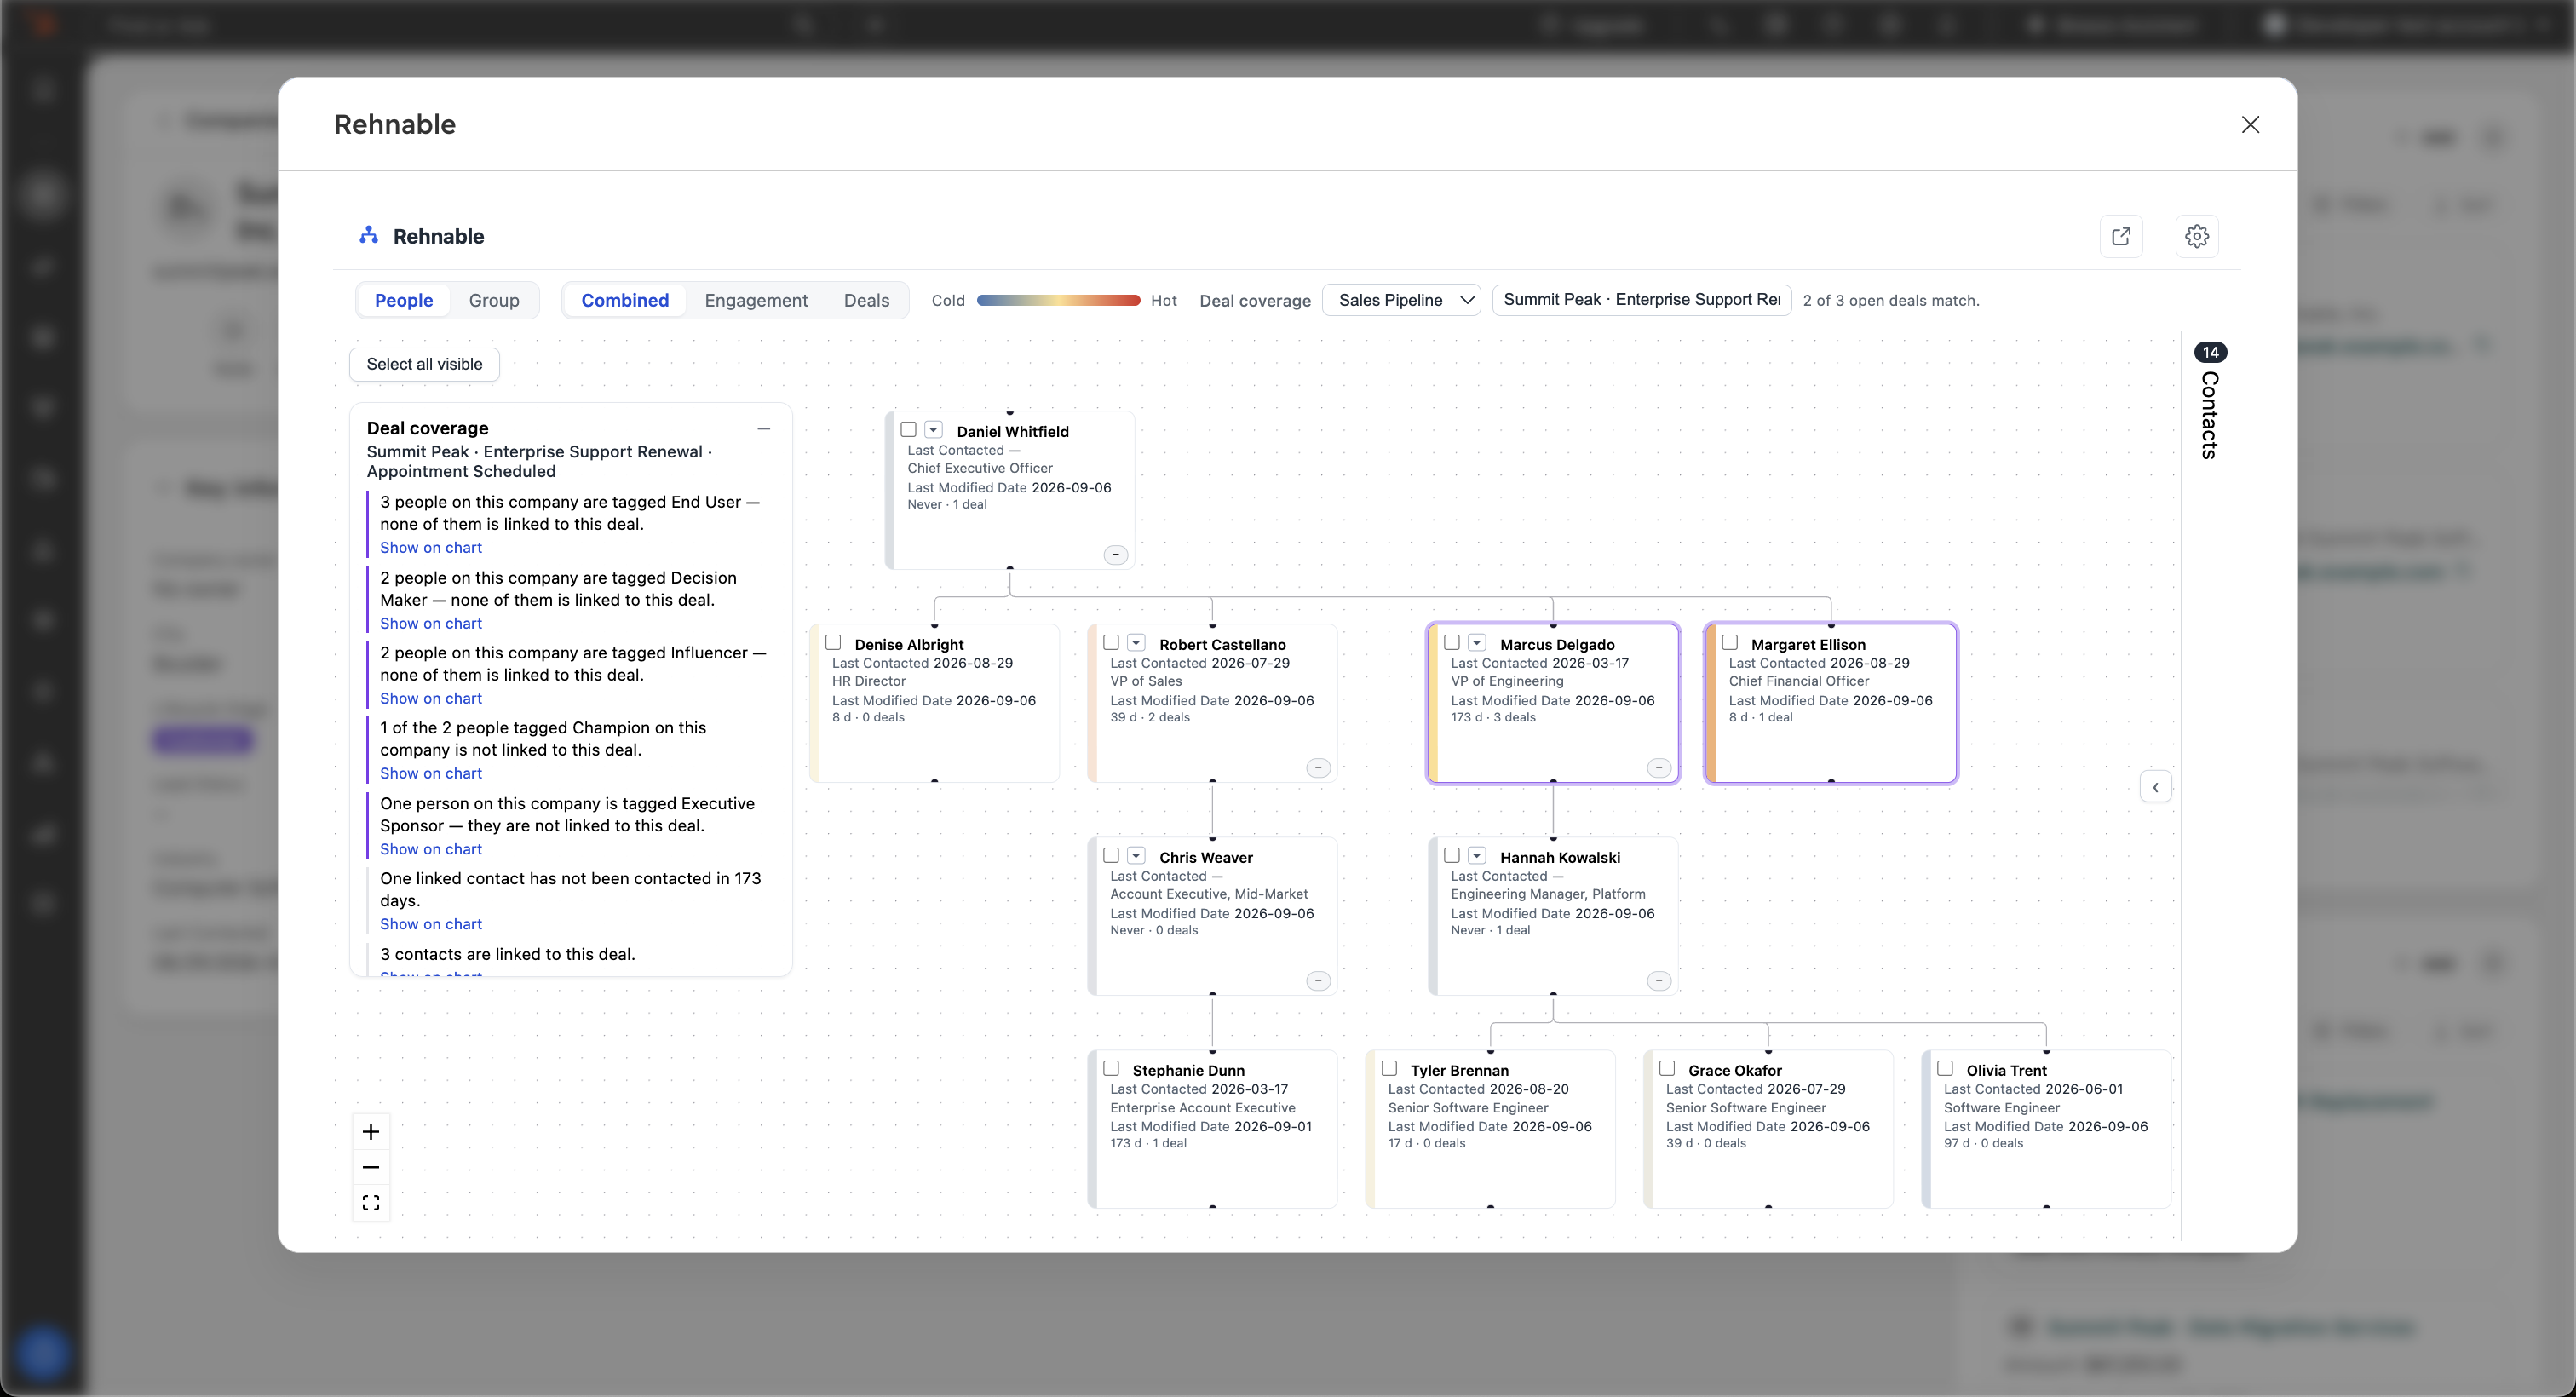Screen dimensions: 2576x1397
Task: Minimize the Deal coverage panel
Action: [764, 428]
